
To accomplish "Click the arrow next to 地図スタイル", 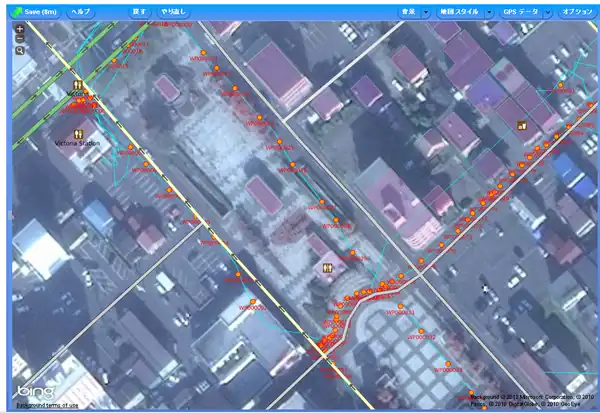I will [490, 11].
